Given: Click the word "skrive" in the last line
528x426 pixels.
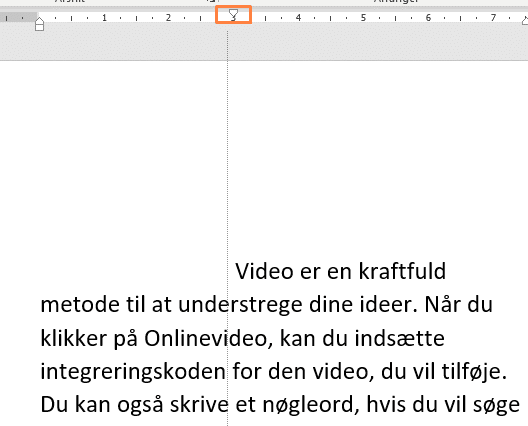Looking at the screenshot, I should 199,405.
